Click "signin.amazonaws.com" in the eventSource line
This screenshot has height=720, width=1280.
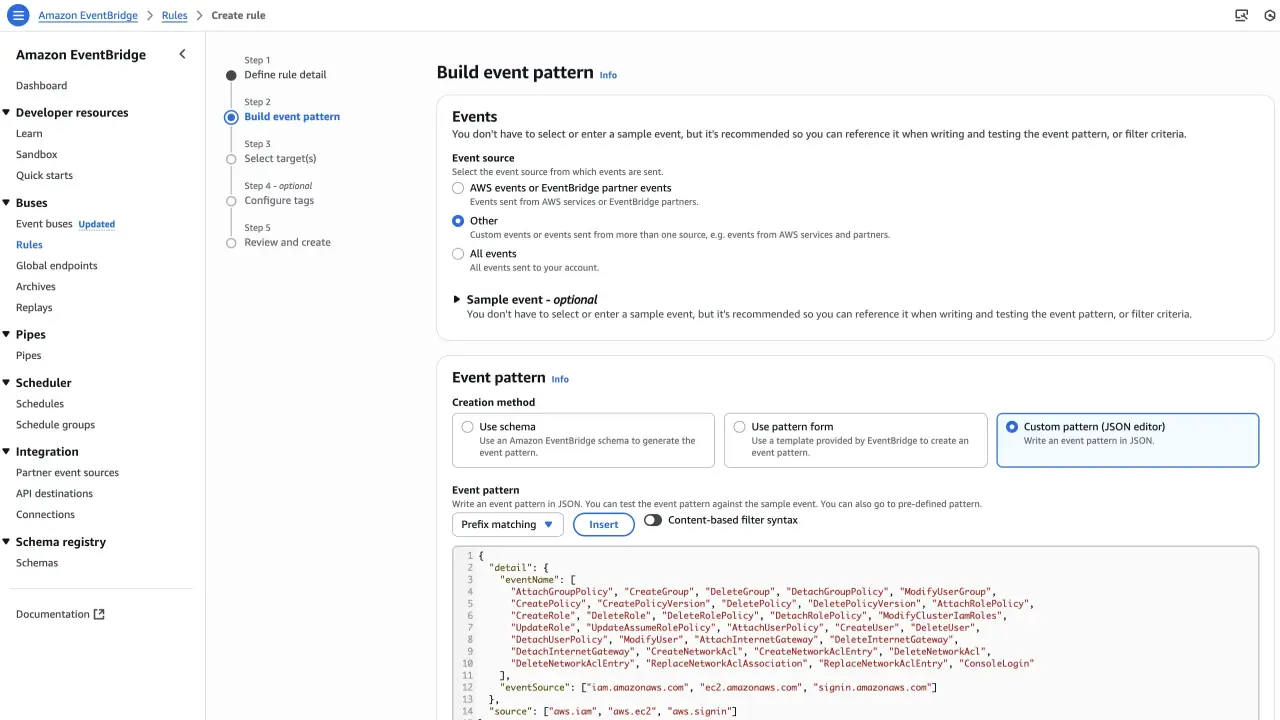[x=874, y=688]
